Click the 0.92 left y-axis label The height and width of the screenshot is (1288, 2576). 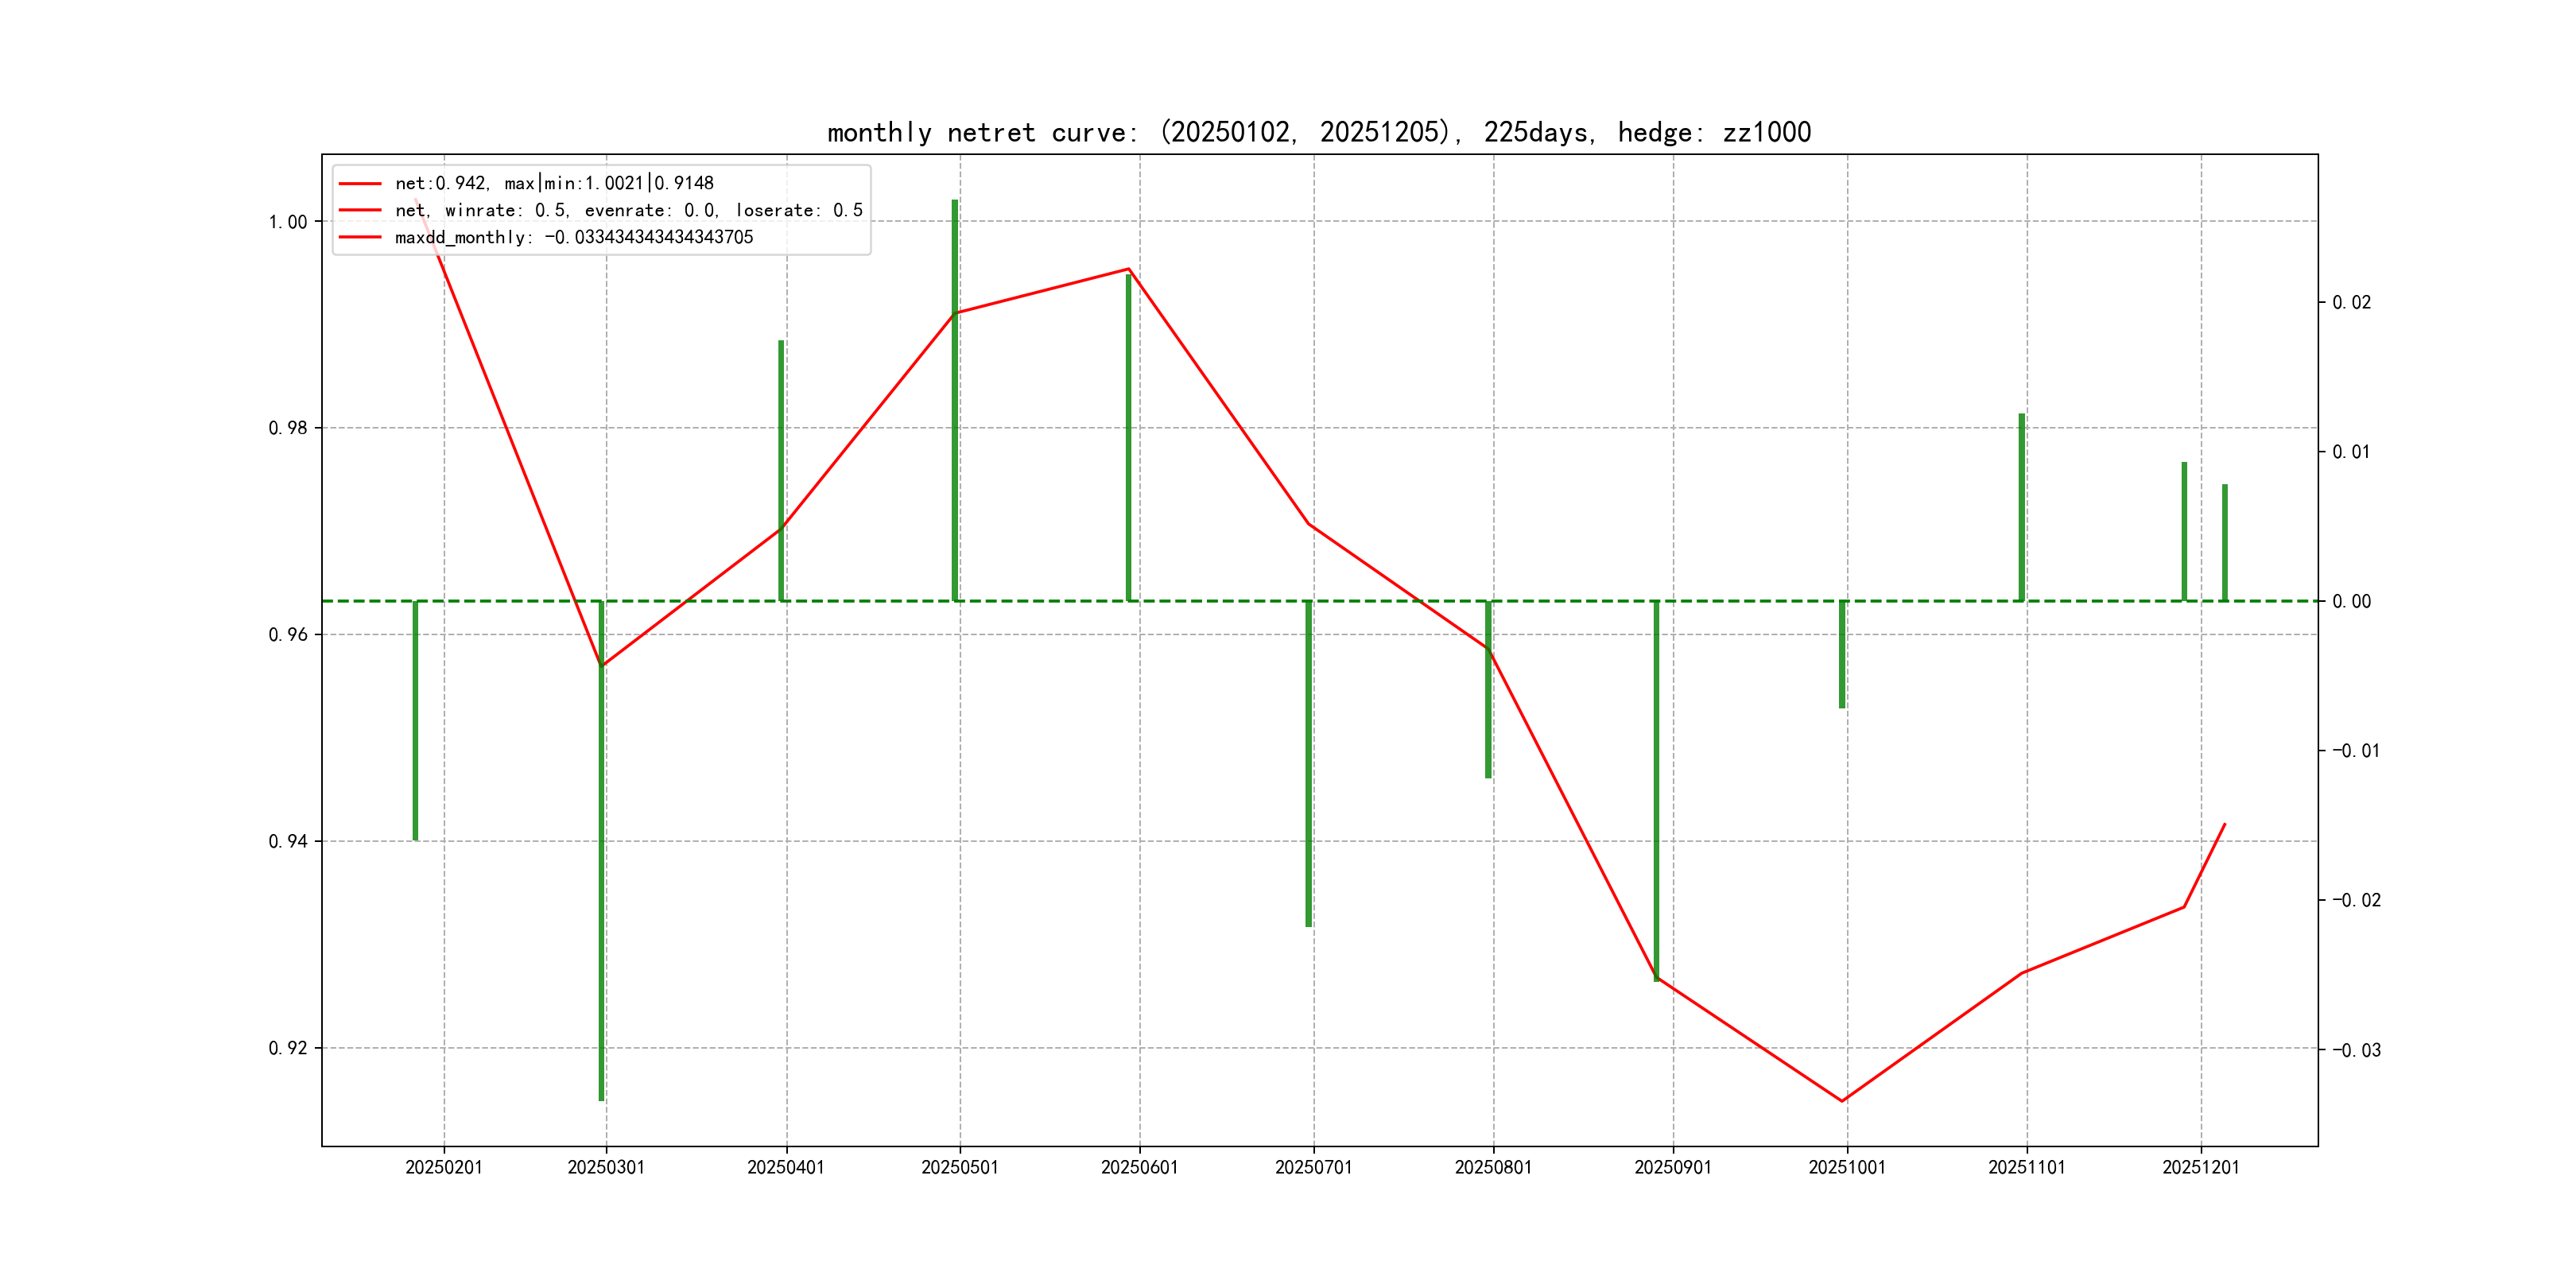(288, 1048)
